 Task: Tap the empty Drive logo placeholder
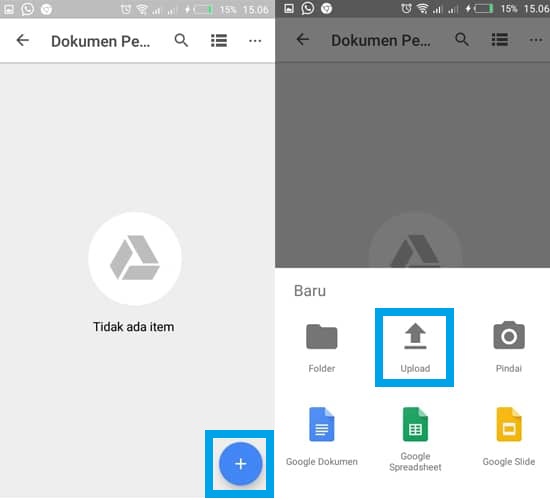[x=135, y=258]
